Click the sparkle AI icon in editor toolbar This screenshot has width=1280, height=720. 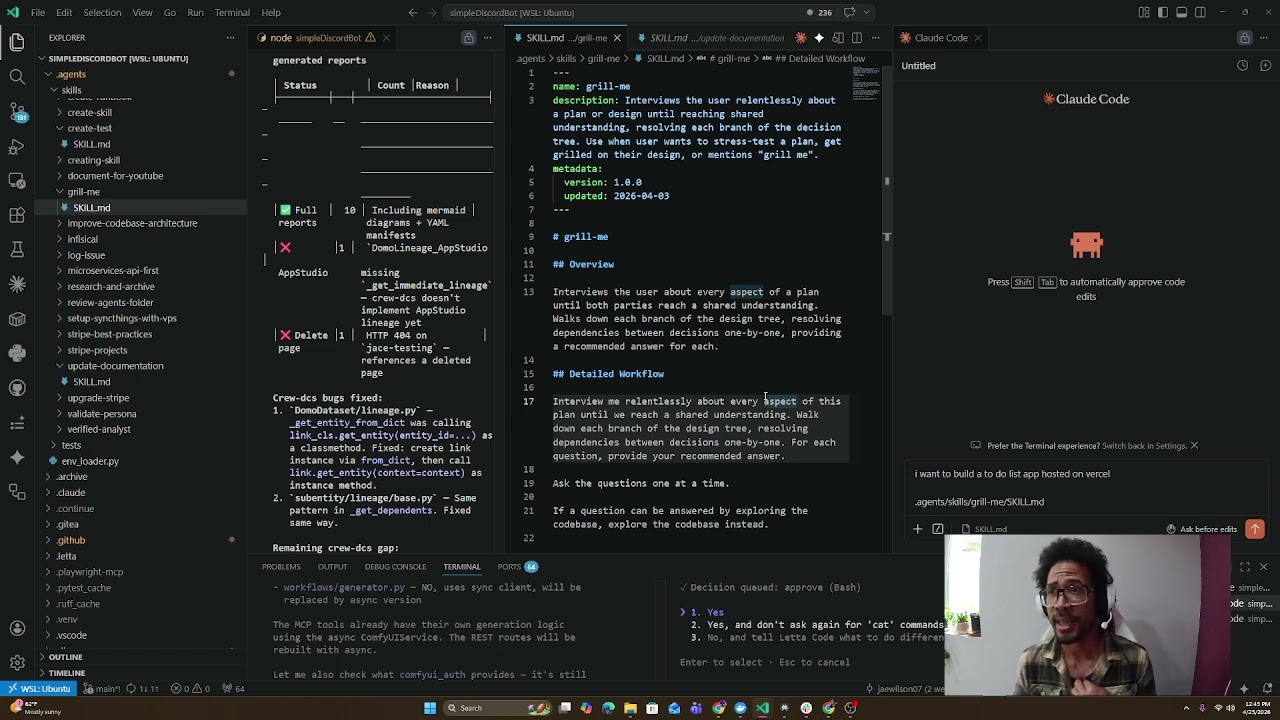(819, 38)
